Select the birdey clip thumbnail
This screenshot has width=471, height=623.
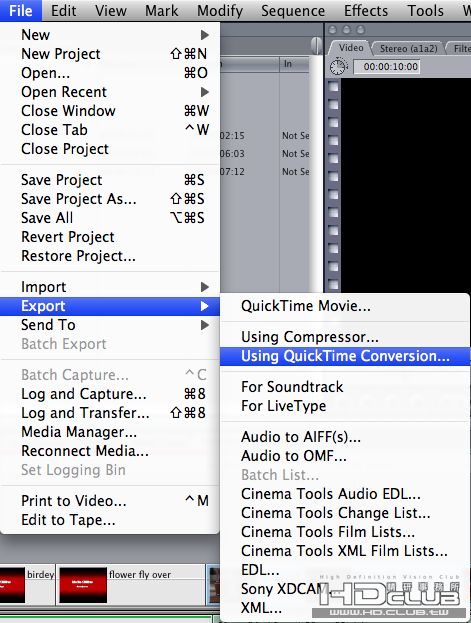[x=12, y=585]
